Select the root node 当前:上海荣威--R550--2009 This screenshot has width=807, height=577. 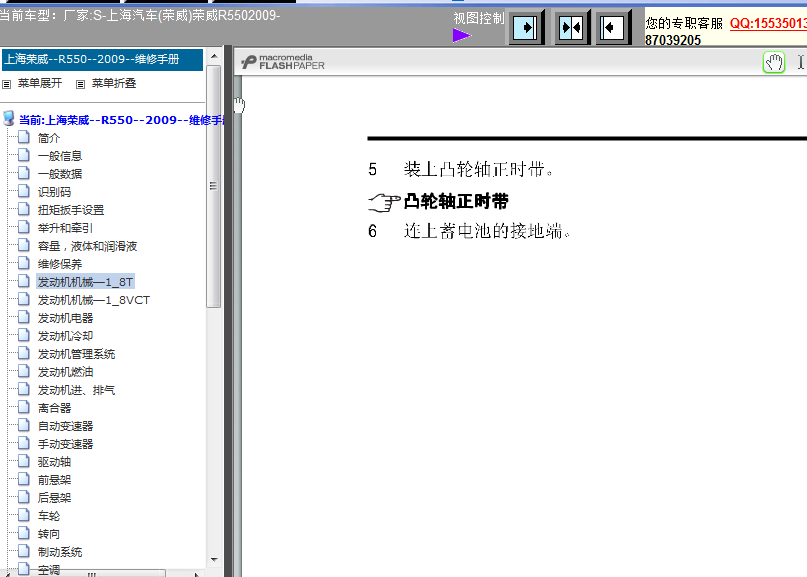click(x=121, y=120)
